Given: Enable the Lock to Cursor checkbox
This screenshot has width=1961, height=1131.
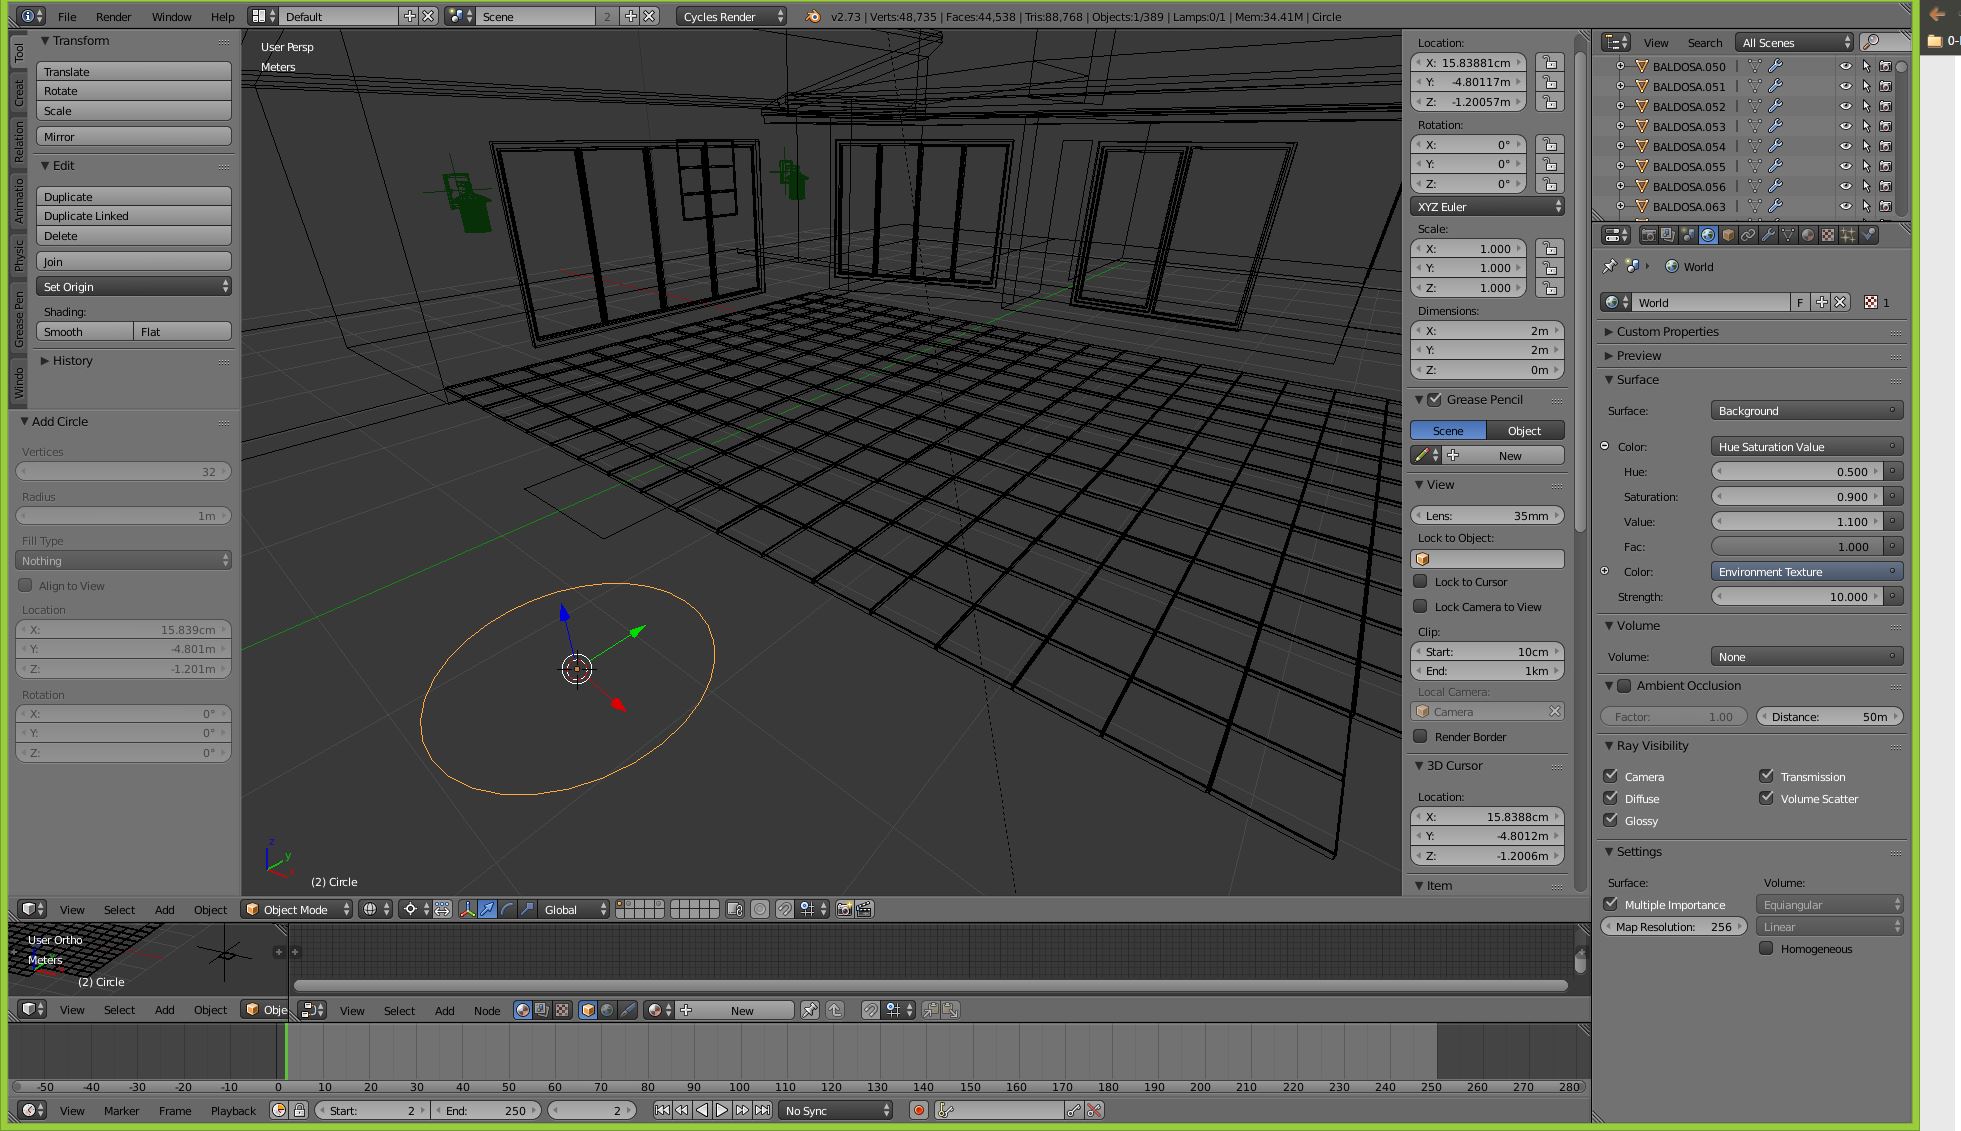Looking at the screenshot, I should pyautogui.click(x=1420, y=581).
